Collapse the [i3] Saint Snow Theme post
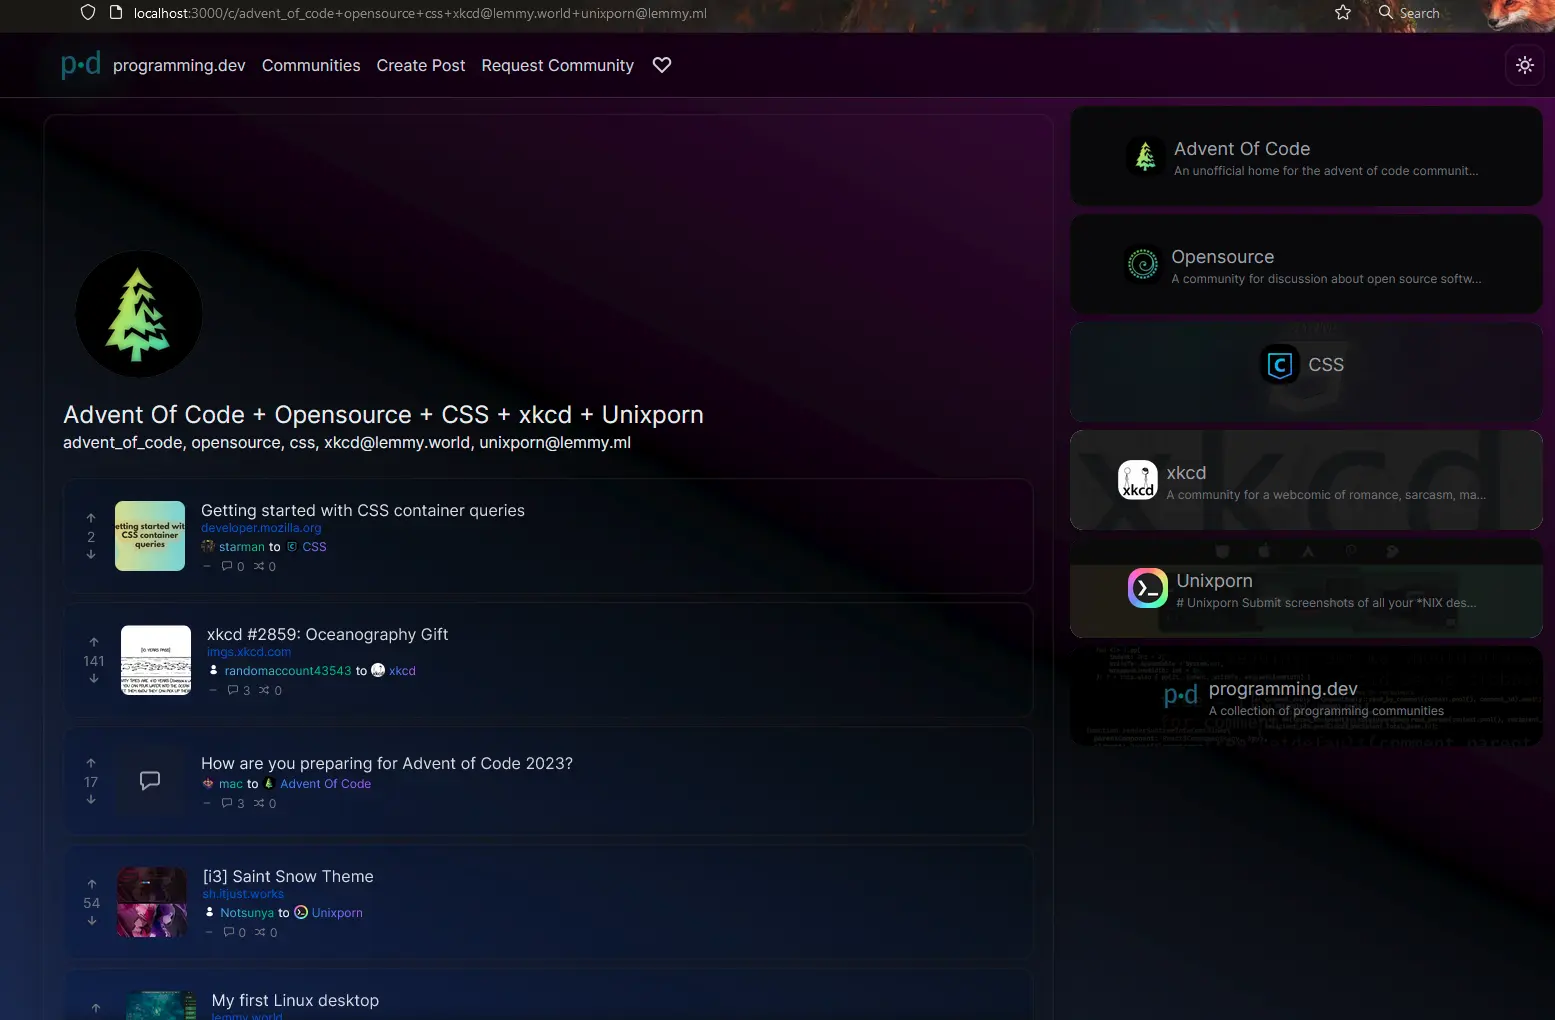Image resolution: width=1555 pixels, height=1020 pixels. point(209,932)
